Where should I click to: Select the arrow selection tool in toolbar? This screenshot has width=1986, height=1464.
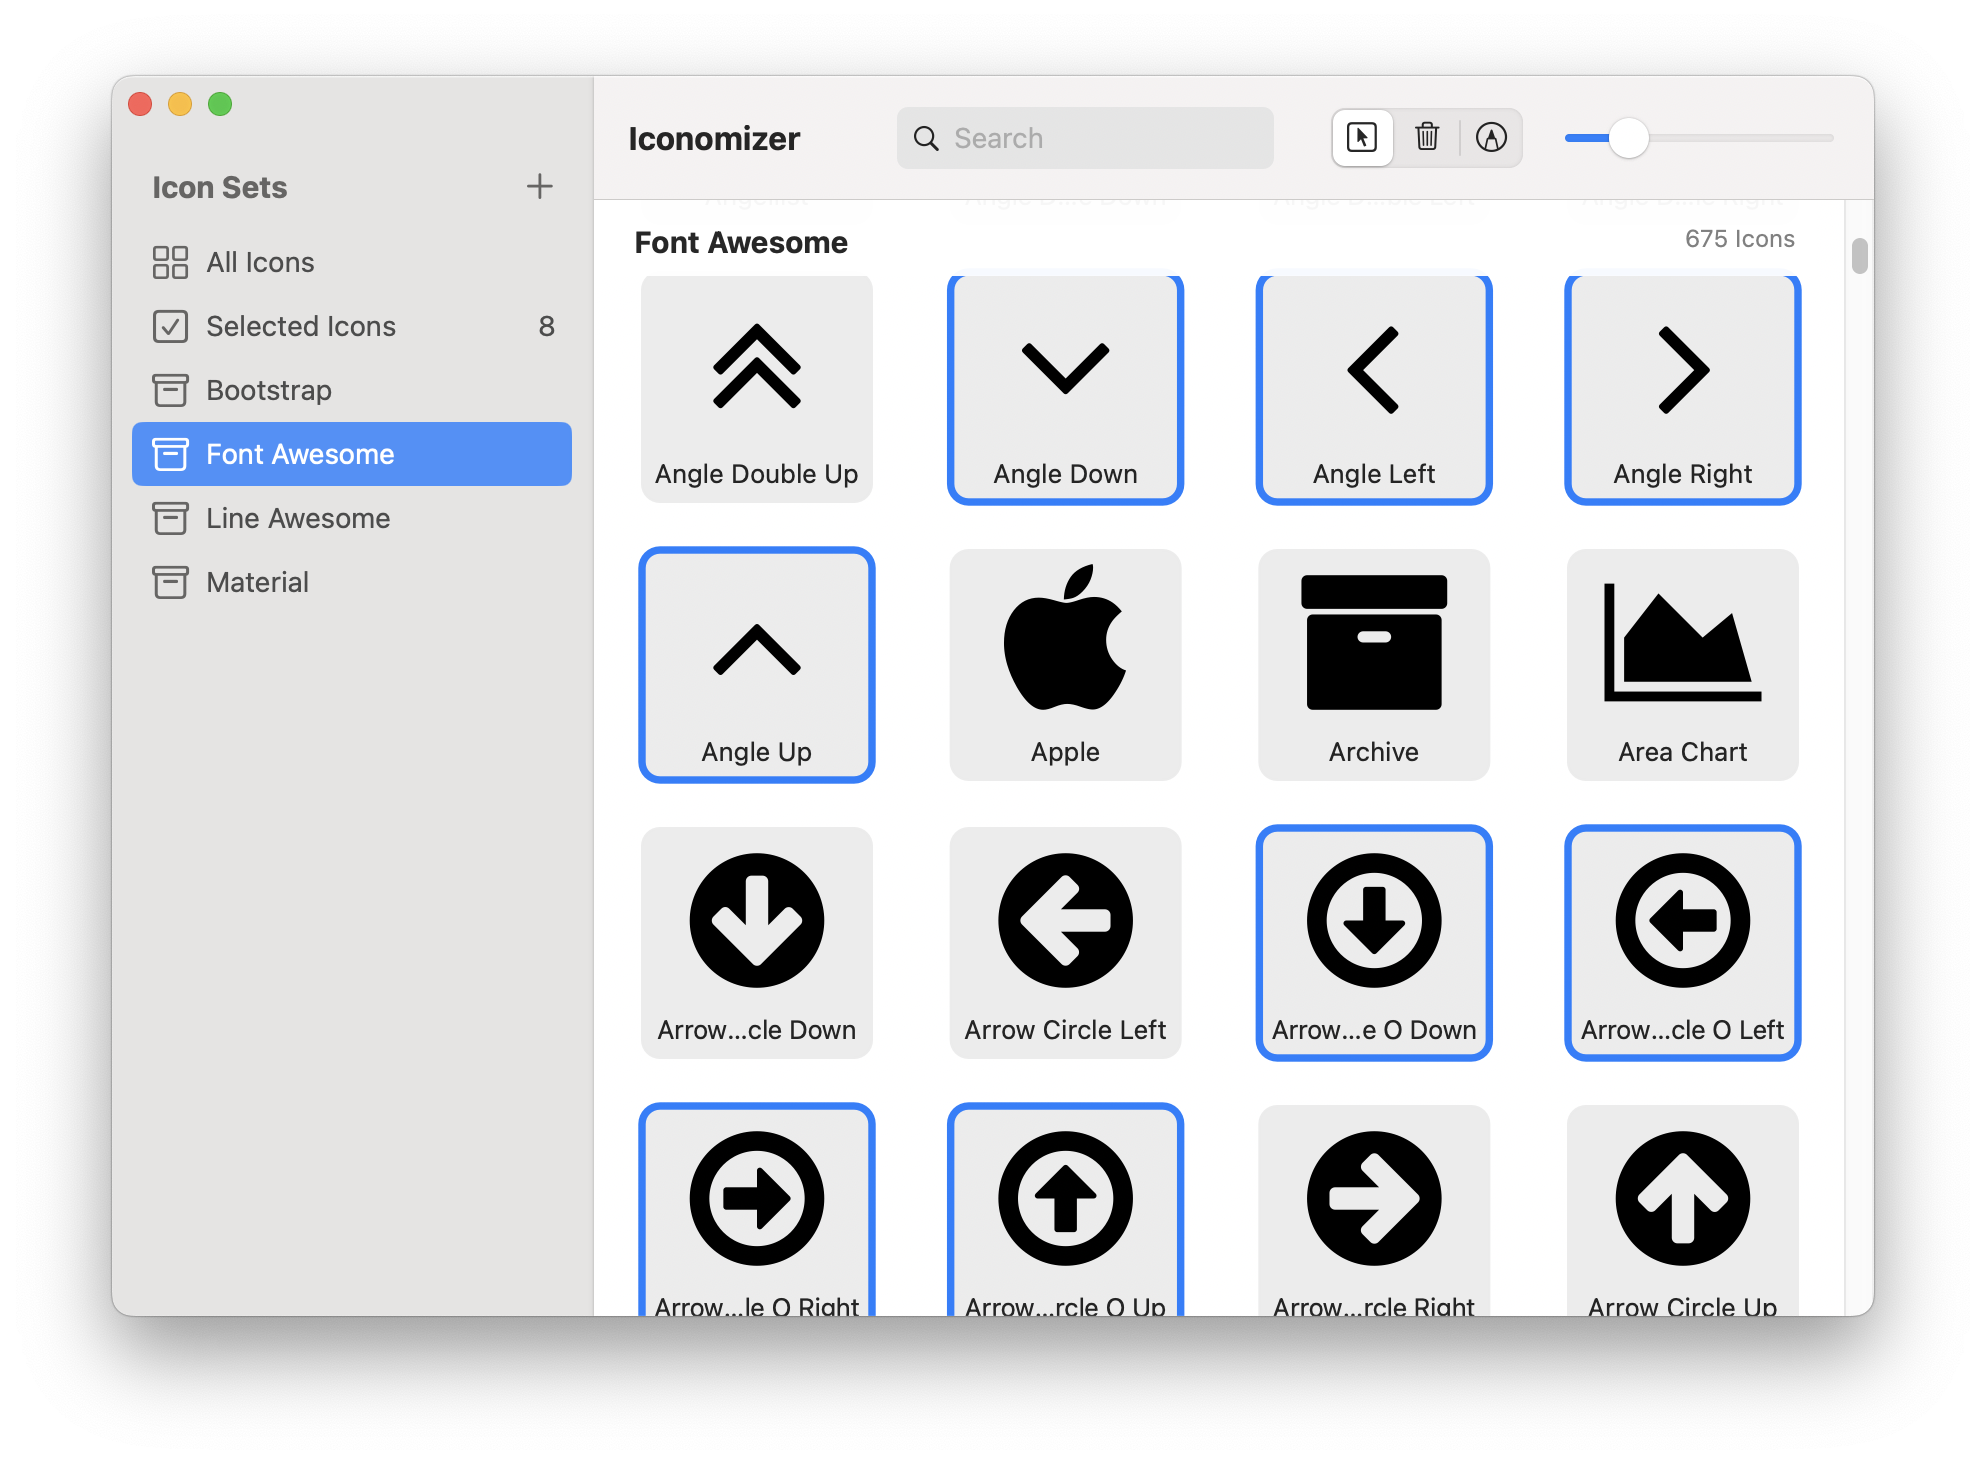[1362, 138]
